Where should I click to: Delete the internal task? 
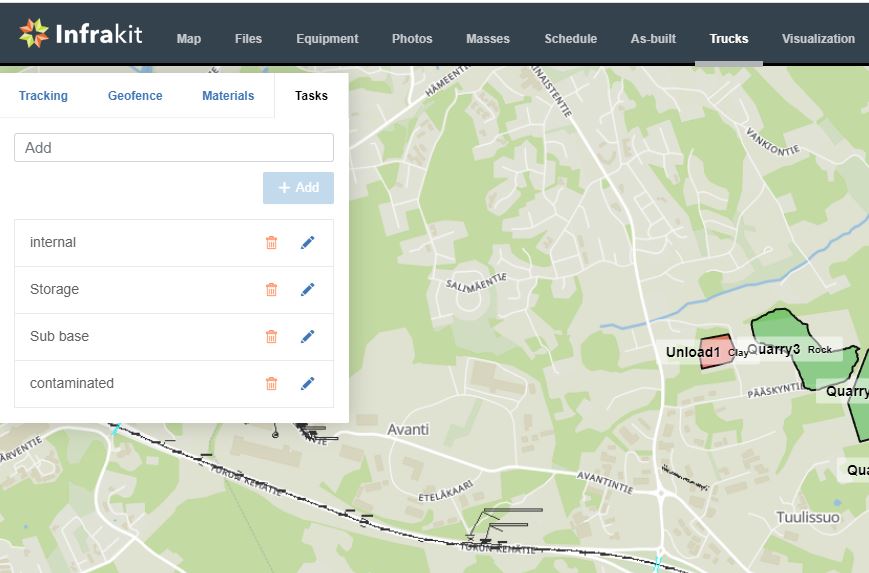tap(272, 242)
